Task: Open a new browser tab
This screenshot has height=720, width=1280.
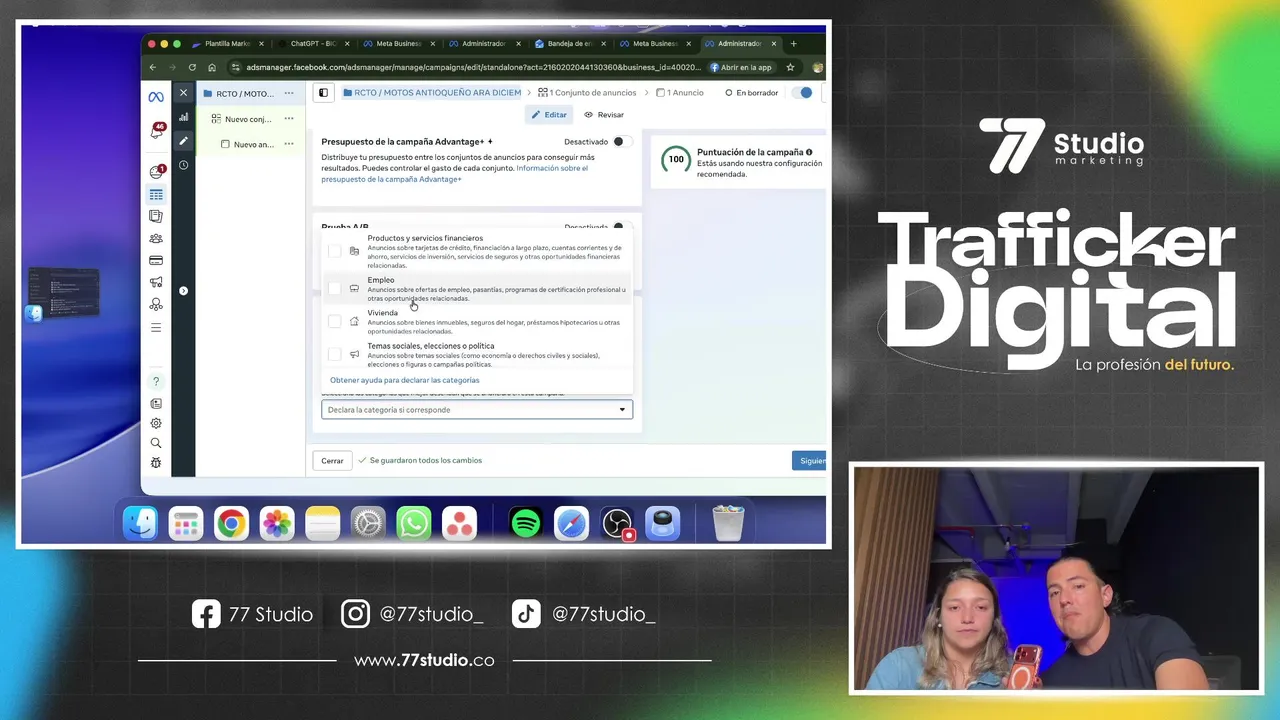Action: coord(793,44)
